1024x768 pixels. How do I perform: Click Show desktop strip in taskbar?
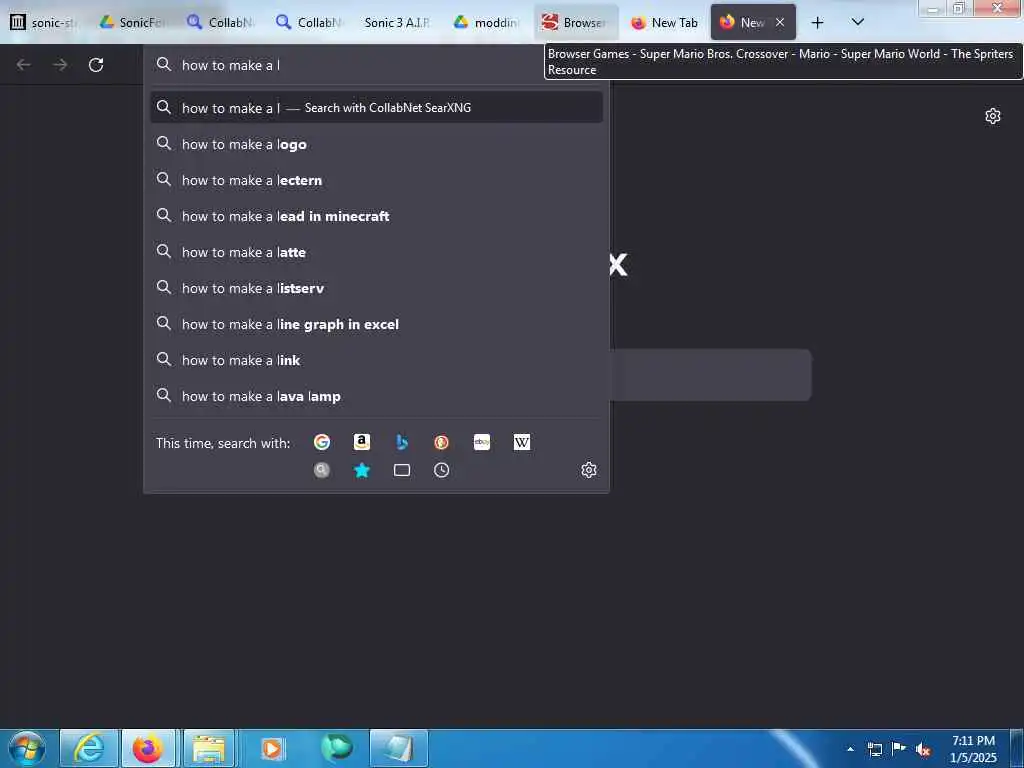point(1017,749)
